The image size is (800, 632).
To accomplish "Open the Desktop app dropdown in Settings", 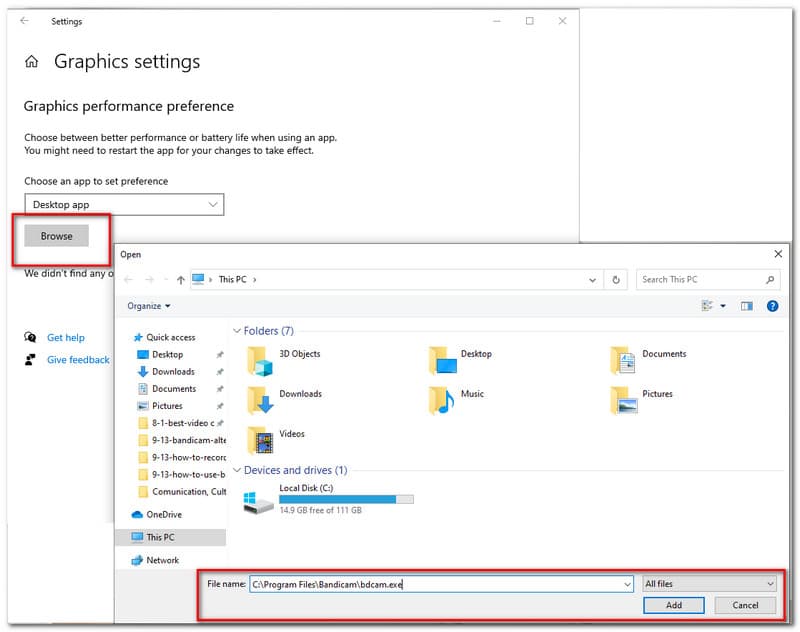I will click(124, 205).
